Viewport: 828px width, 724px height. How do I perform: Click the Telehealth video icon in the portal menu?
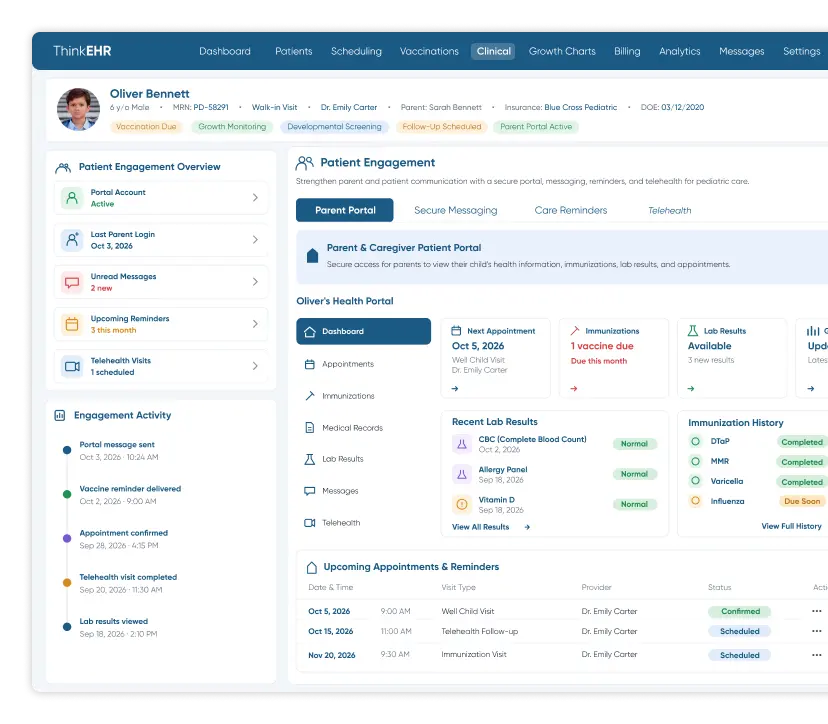click(309, 523)
